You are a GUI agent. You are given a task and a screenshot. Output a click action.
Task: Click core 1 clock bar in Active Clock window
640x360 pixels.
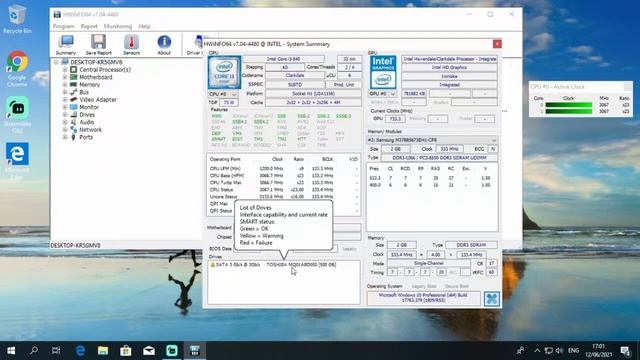(569, 111)
